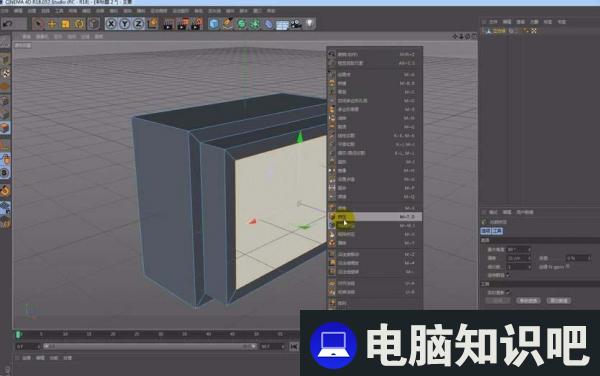The image size is (600, 376).
Task: Toggle the Z axis lock button
Action: click(139, 24)
